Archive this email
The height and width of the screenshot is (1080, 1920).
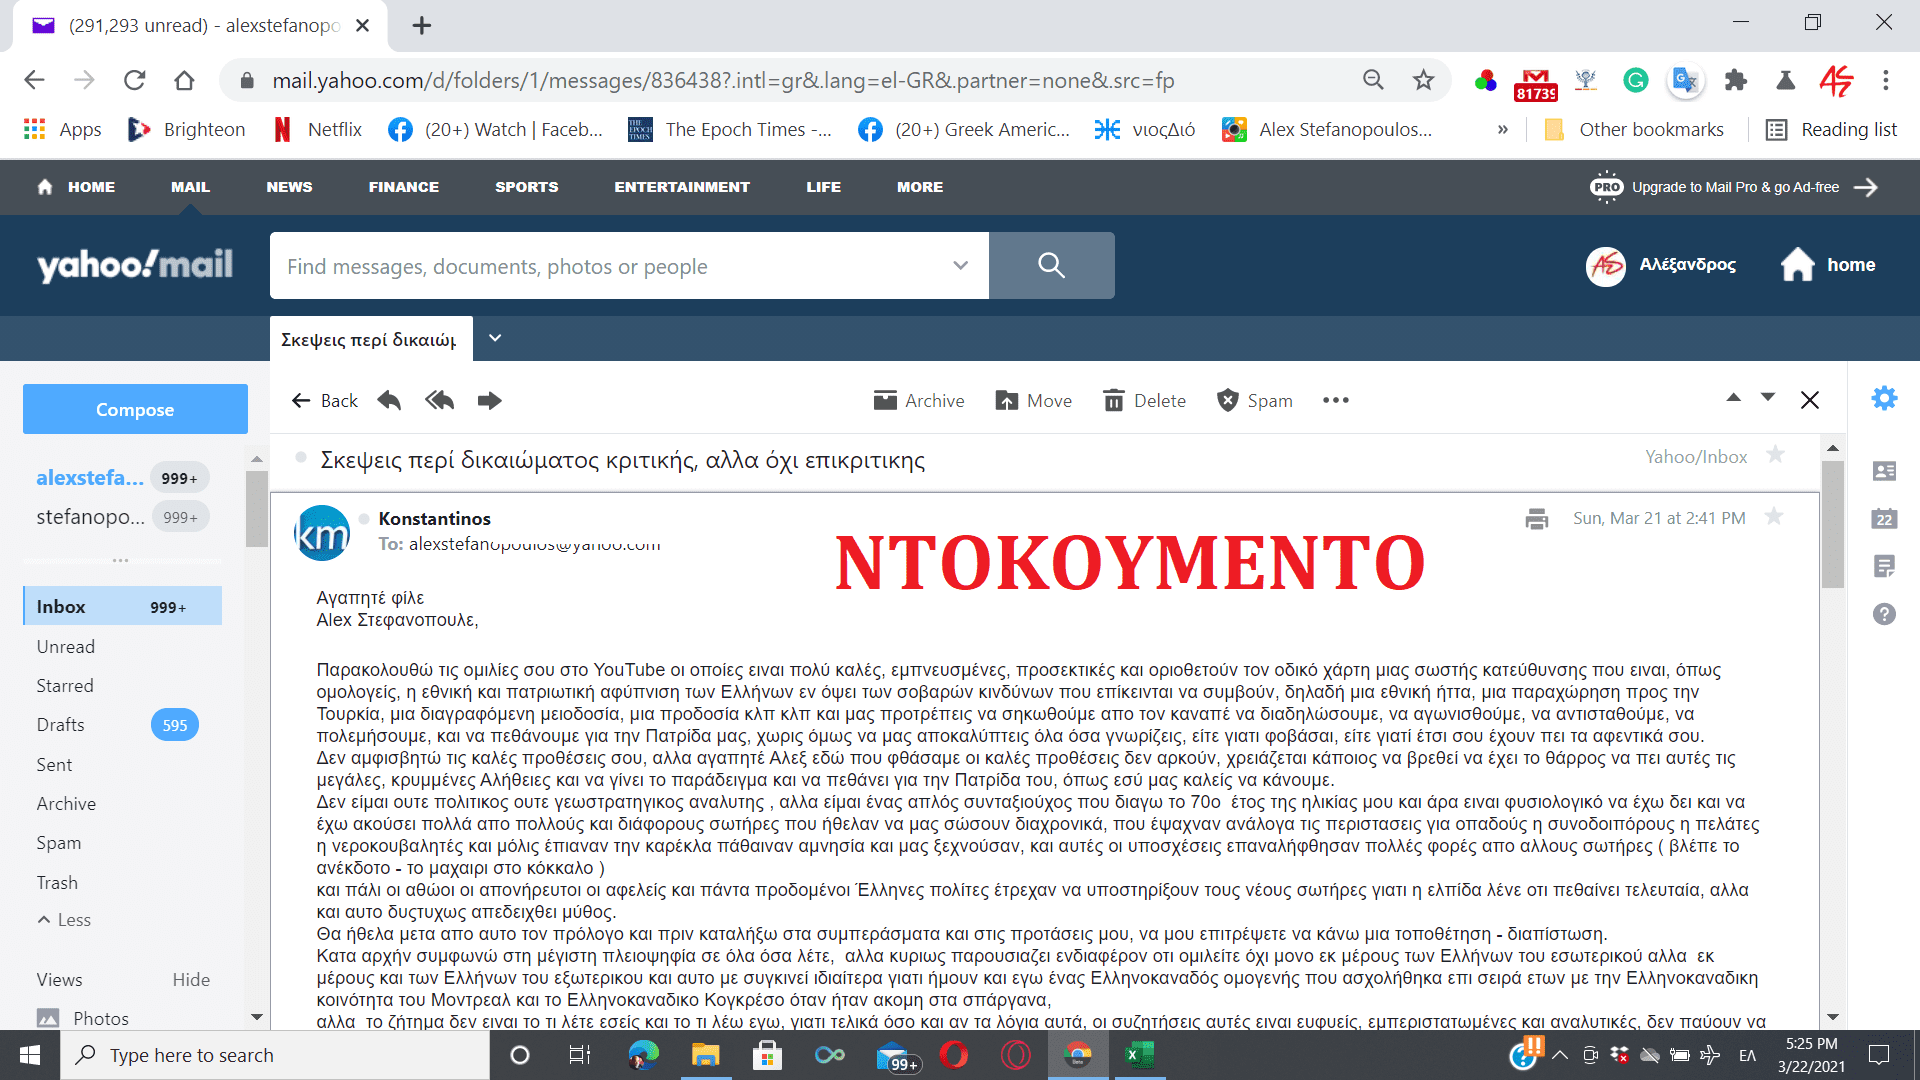tap(919, 401)
